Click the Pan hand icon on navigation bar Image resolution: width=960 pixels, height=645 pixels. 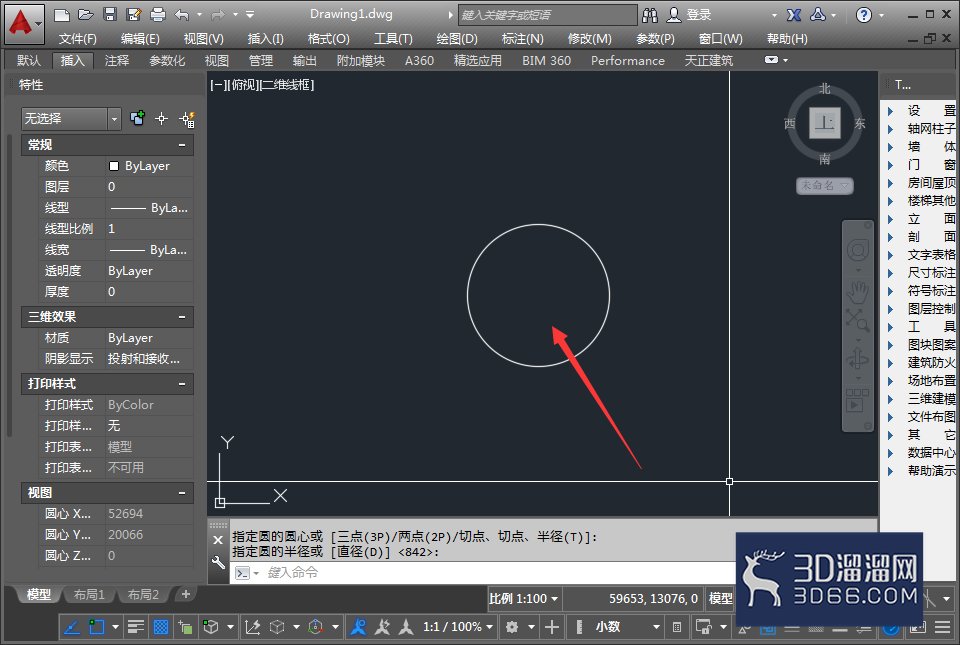pos(858,292)
